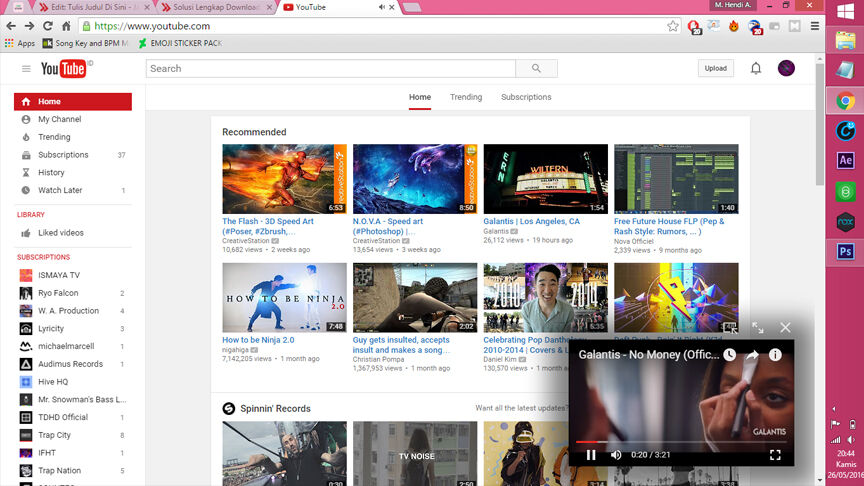The image size is (864, 486).
Task: Open the Chrome menu button
Action: (x=814, y=26)
